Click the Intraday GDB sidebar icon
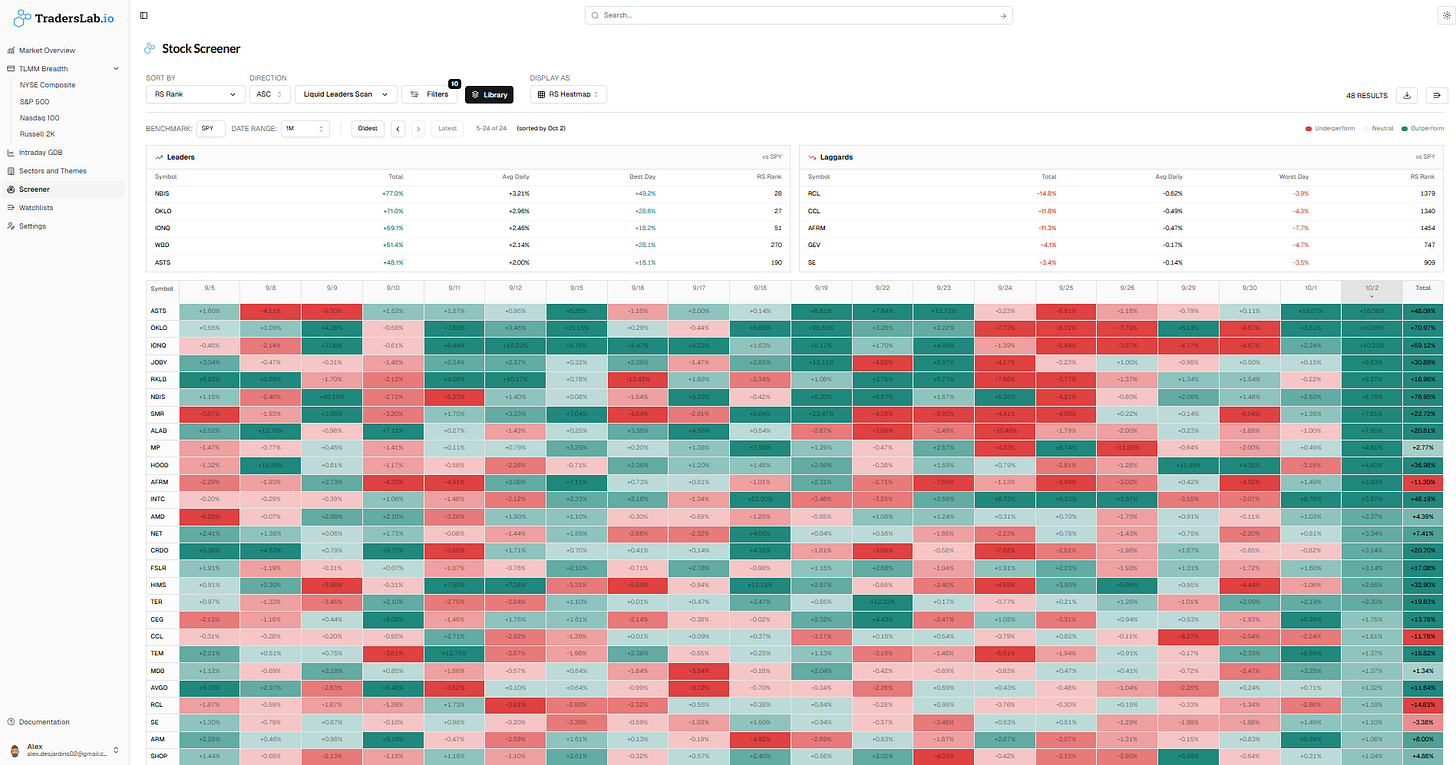Screen dimensions: 1456x765 point(11,153)
